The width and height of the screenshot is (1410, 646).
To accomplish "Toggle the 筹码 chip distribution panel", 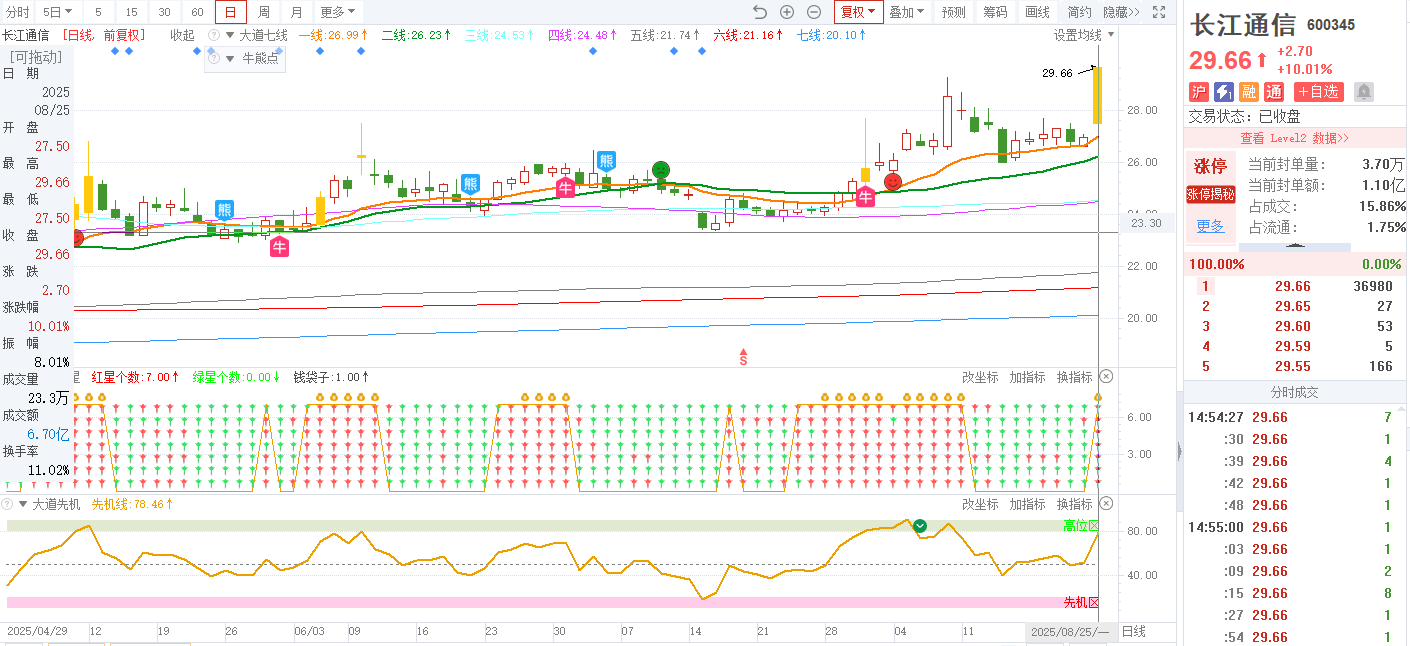I will pos(995,12).
